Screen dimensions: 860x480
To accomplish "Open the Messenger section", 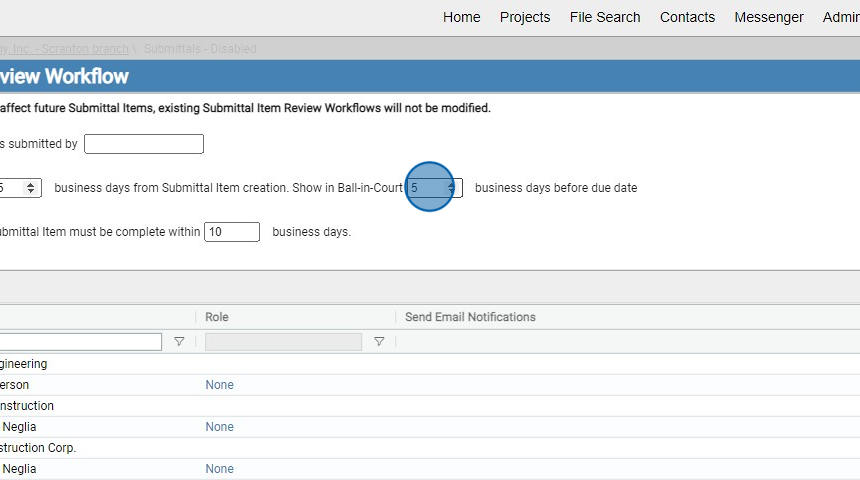I will coord(768,17).
